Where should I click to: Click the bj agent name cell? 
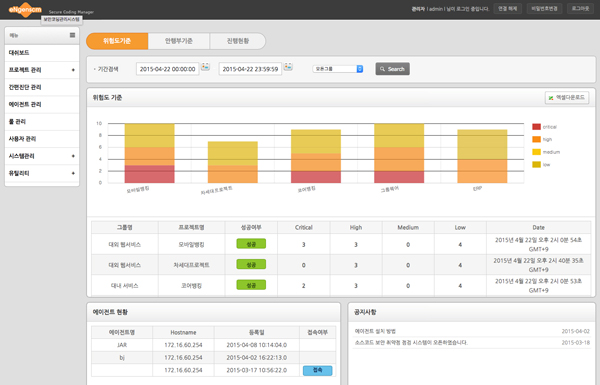(122, 357)
